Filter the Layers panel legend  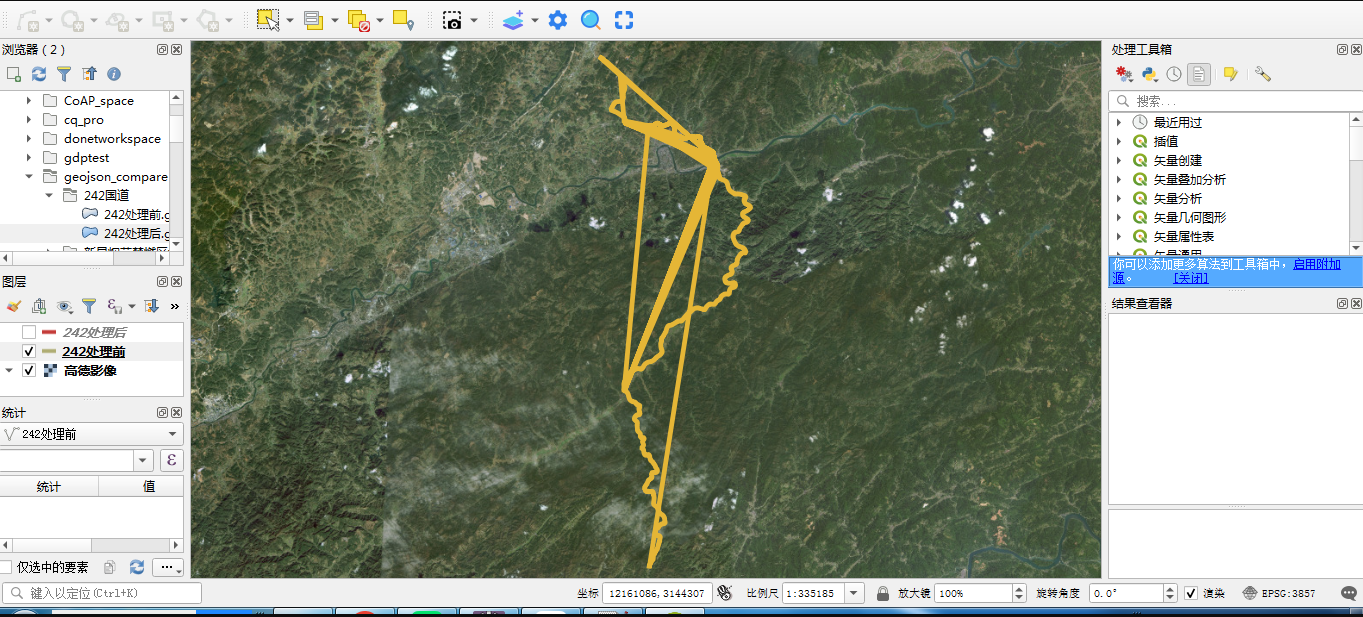[x=89, y=306]
